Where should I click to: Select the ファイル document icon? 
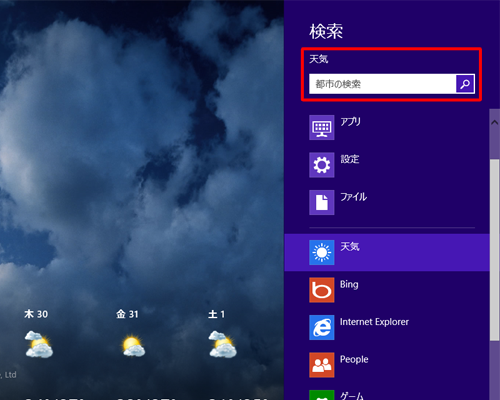click(x=322, y=202)
